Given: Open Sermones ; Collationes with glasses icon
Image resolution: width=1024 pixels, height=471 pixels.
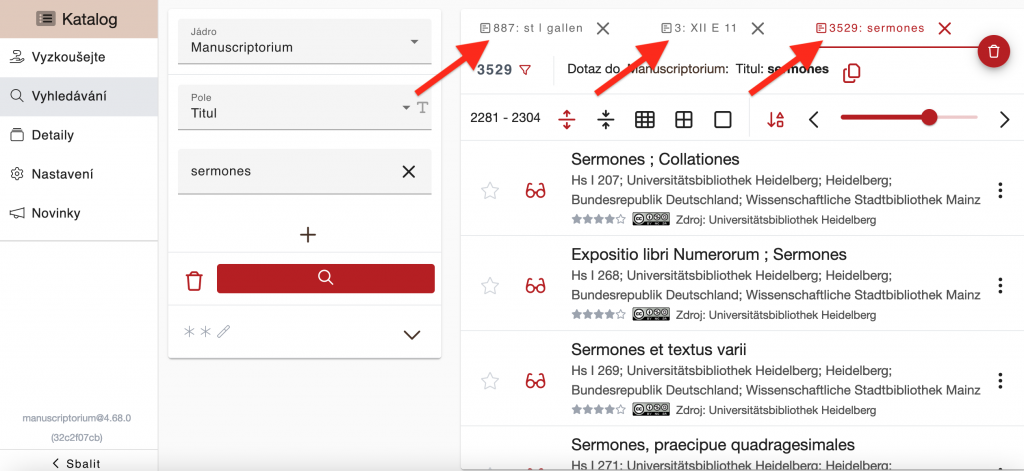Looking at the screenshot, I should [535, 191].
